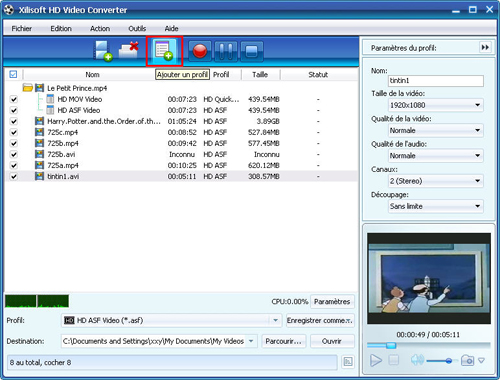Screen dimensions: 500x380
Task: Open the snapshot options arrow
Action: [481, 360]
